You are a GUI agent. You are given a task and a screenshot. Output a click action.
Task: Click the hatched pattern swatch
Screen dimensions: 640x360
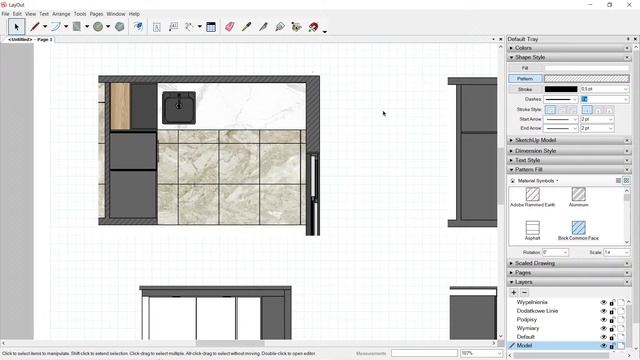[x=587, y=78]
